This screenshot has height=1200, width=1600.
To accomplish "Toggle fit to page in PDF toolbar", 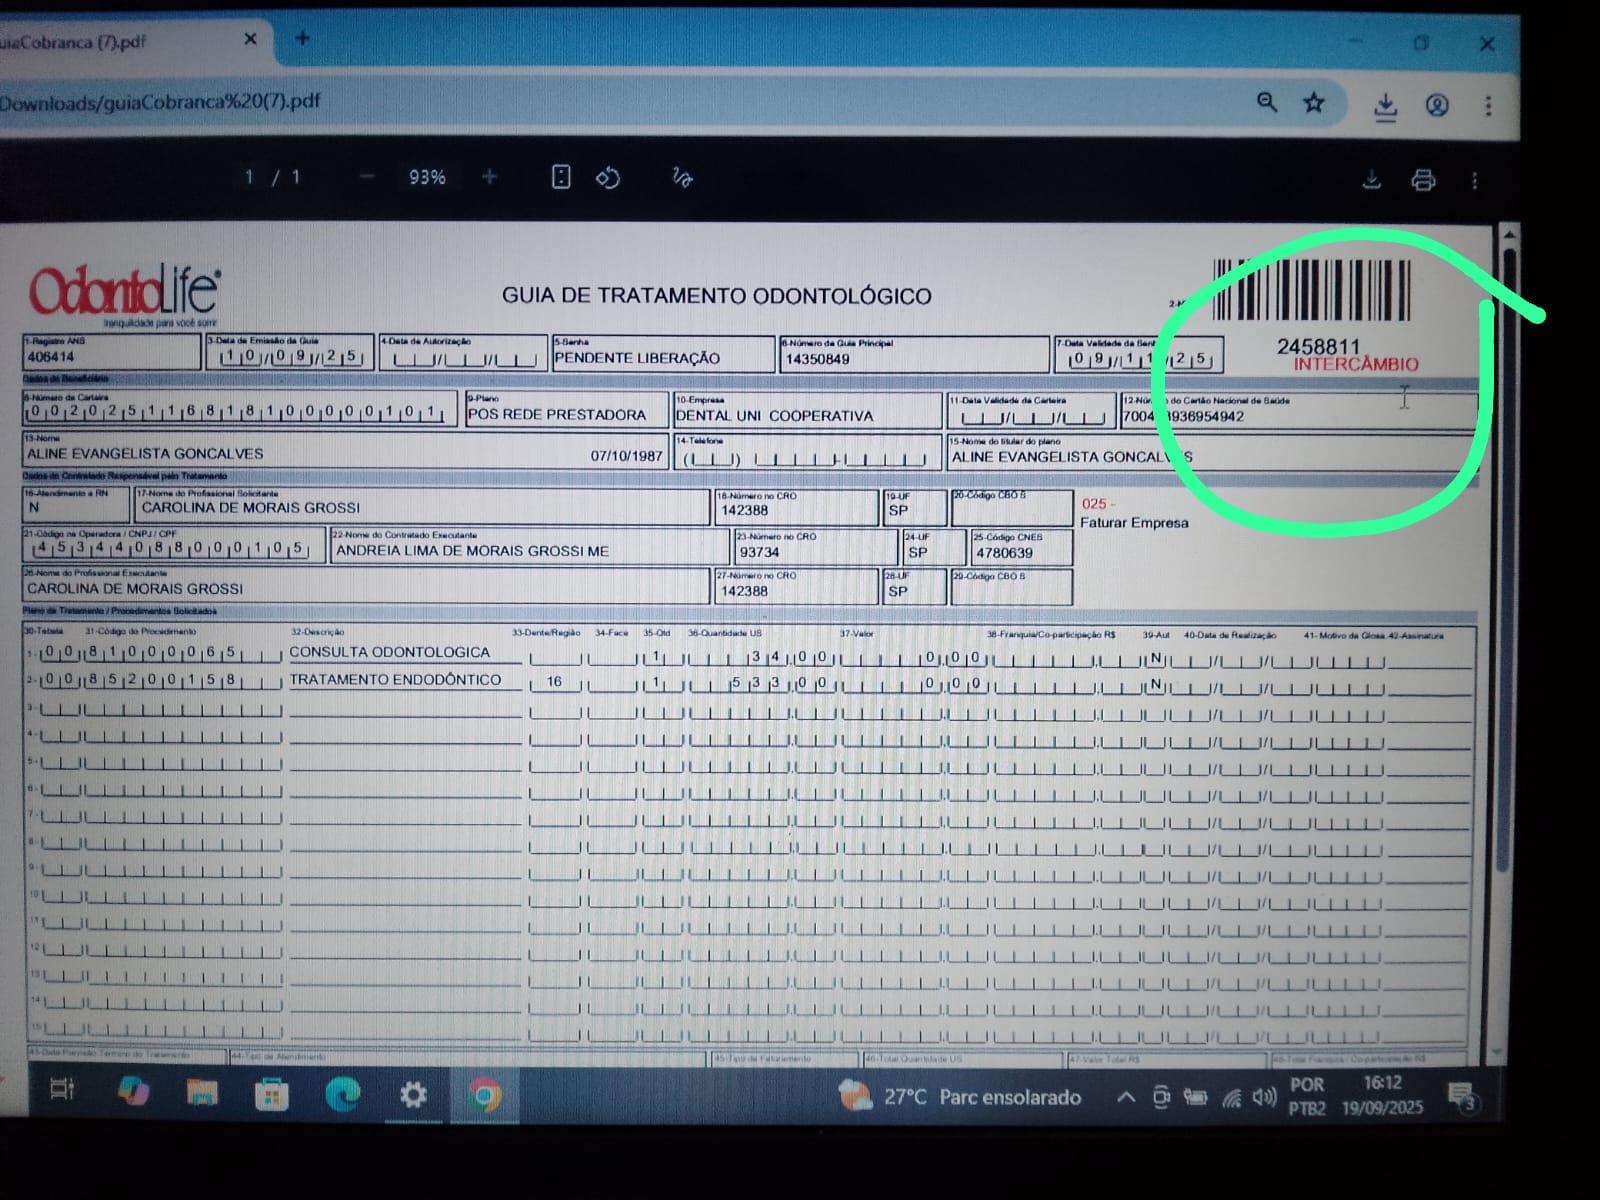I will pos(561,177).
